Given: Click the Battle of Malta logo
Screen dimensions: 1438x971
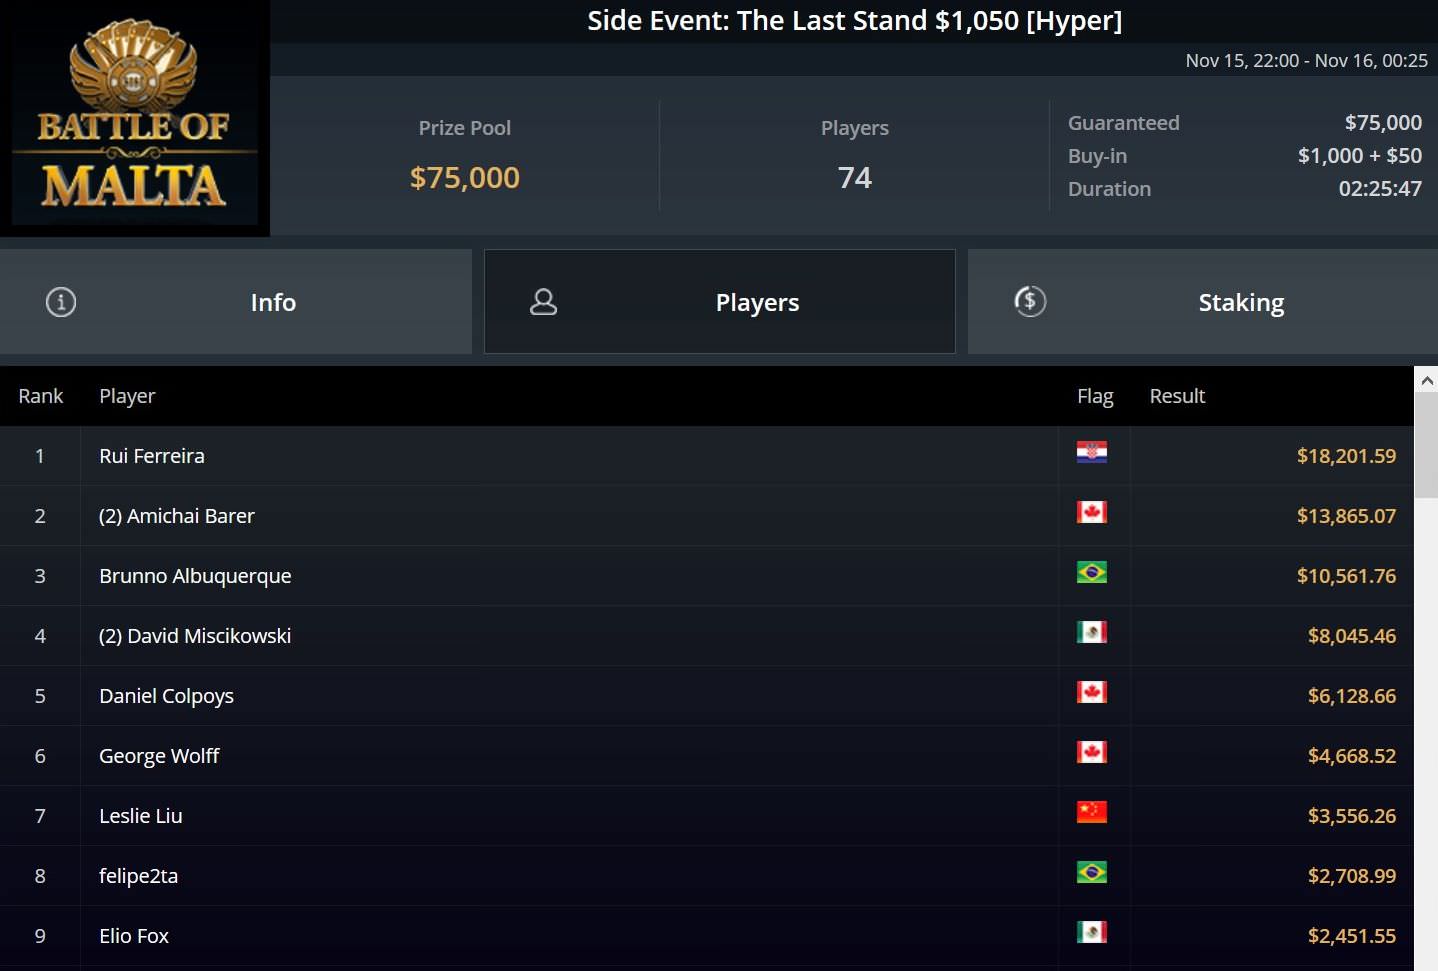Looking at the screenshot, I should coord(134,118).
